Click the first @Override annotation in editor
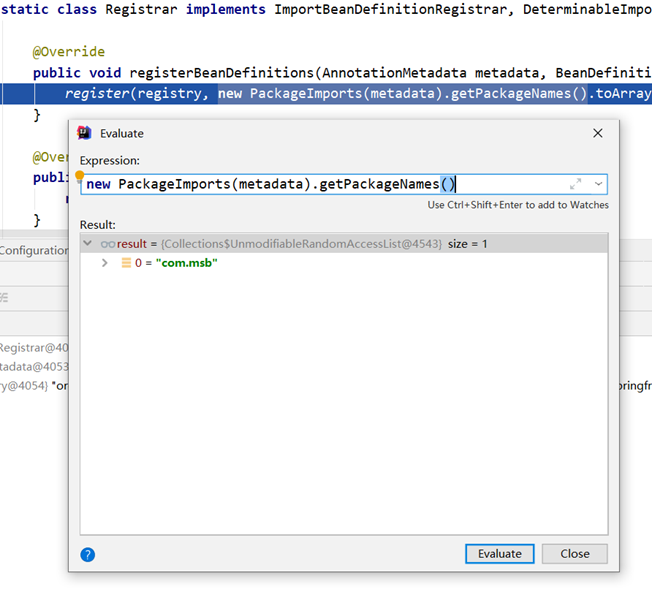The height and width of the screenshot is (592, 652). point(69,52)
